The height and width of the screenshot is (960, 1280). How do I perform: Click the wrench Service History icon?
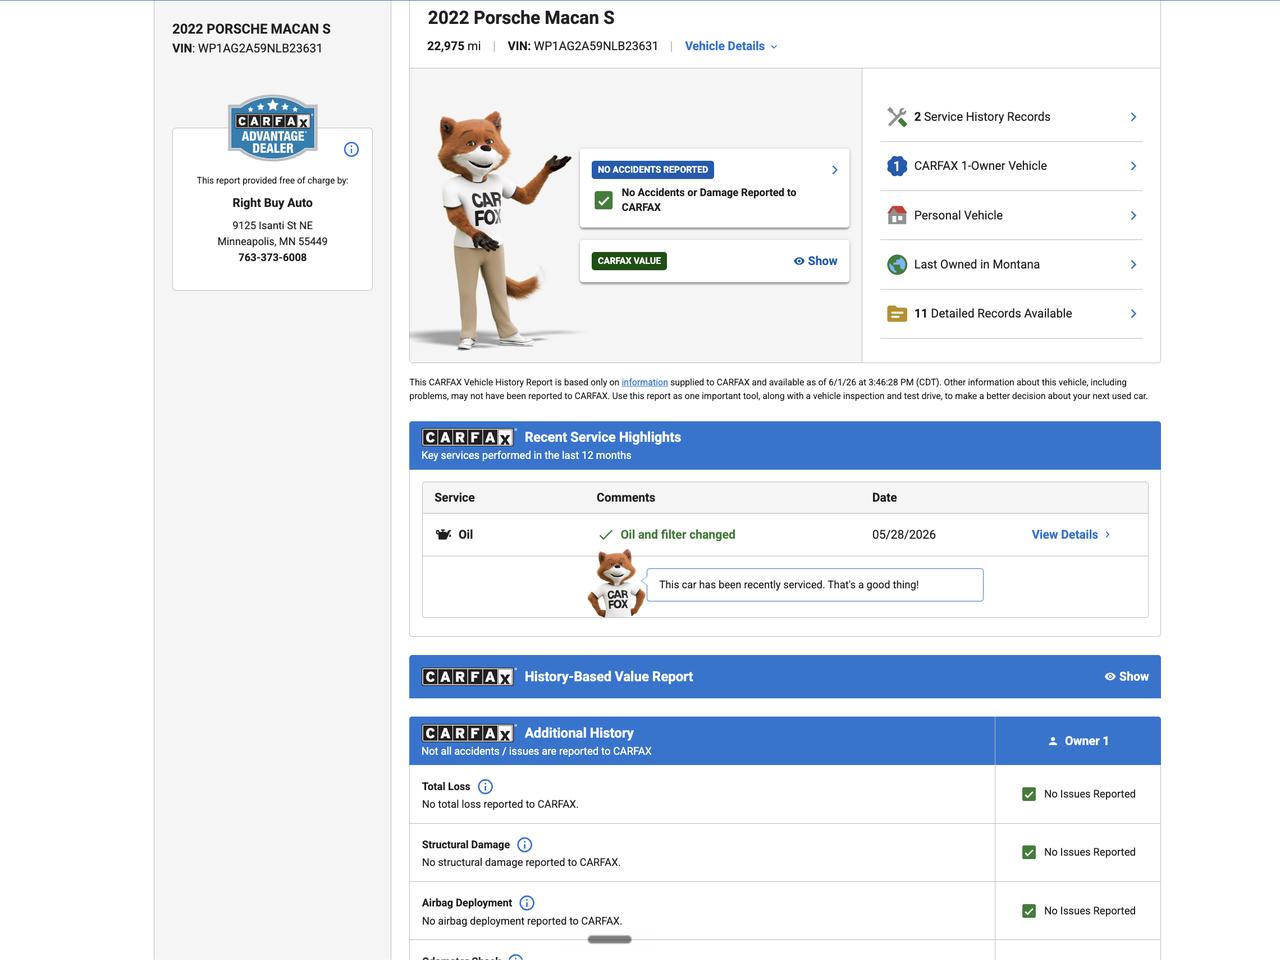[x=897, y=117]
